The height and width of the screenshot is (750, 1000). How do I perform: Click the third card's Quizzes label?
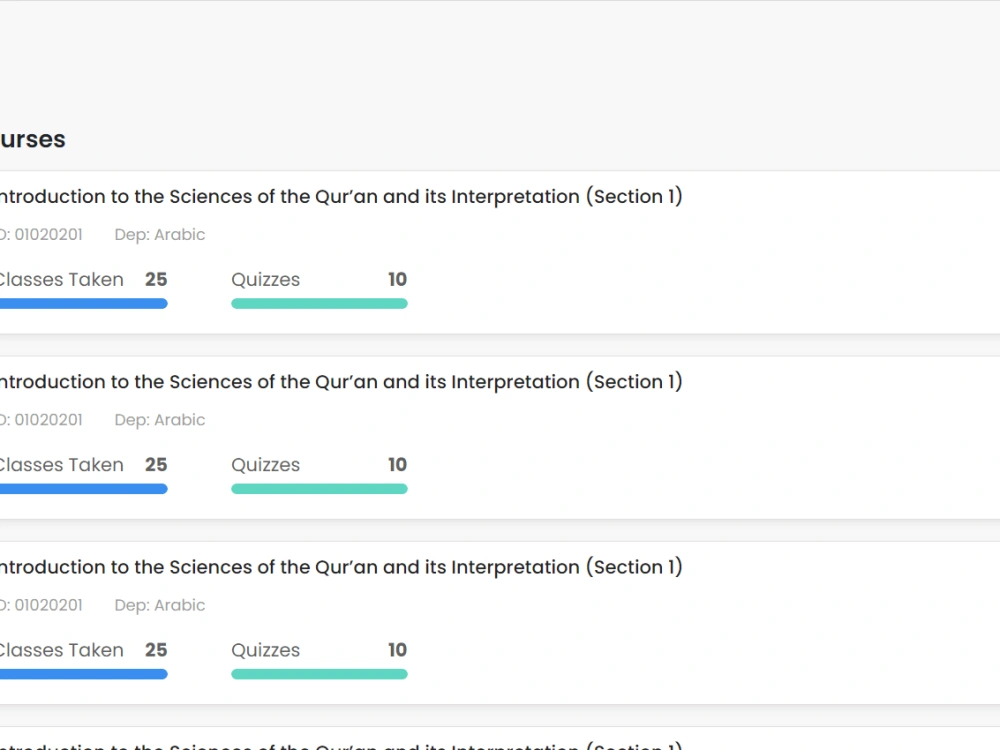tap(265, 650)
